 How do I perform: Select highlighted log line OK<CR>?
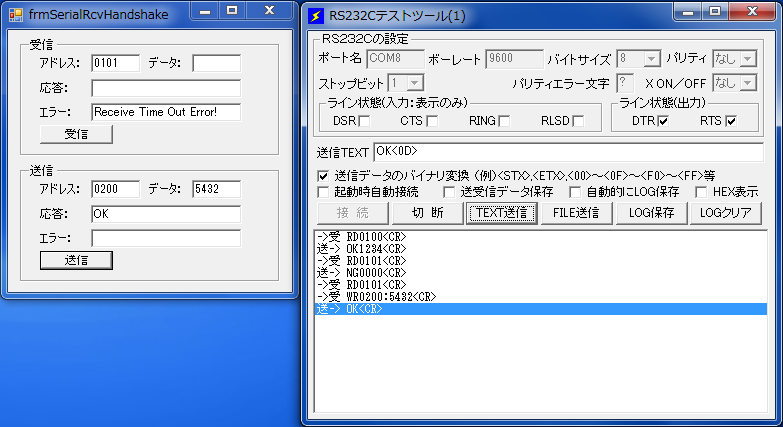541,309
